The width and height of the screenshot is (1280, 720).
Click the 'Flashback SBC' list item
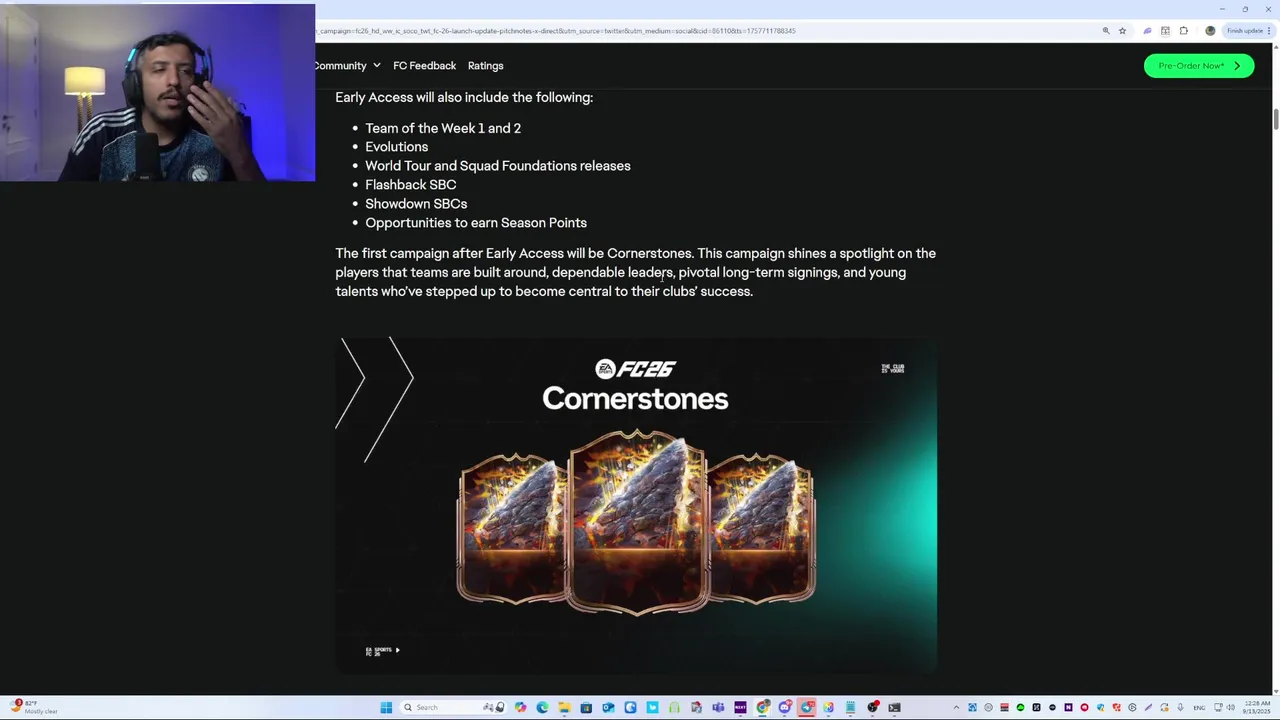point(410,185)
